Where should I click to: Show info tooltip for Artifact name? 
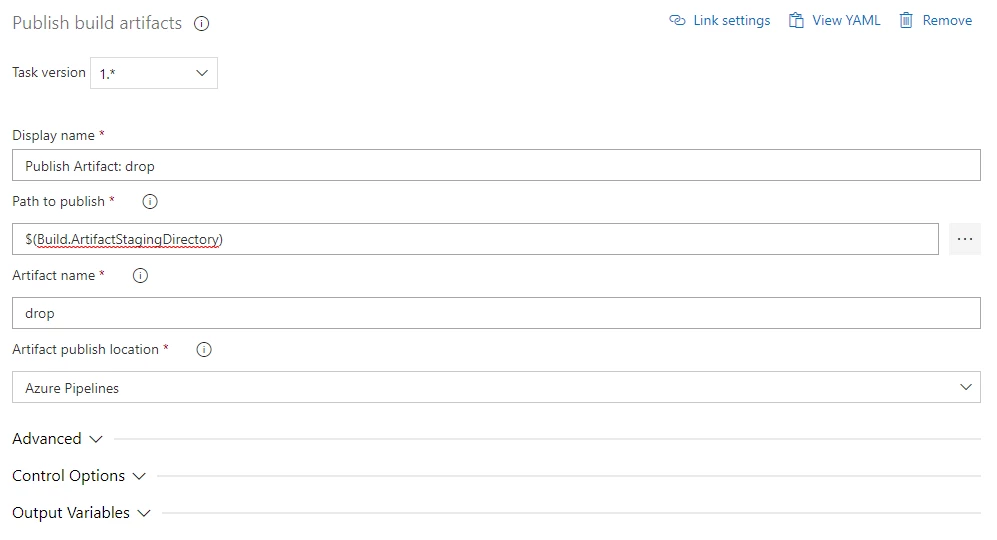click(141, 275)
